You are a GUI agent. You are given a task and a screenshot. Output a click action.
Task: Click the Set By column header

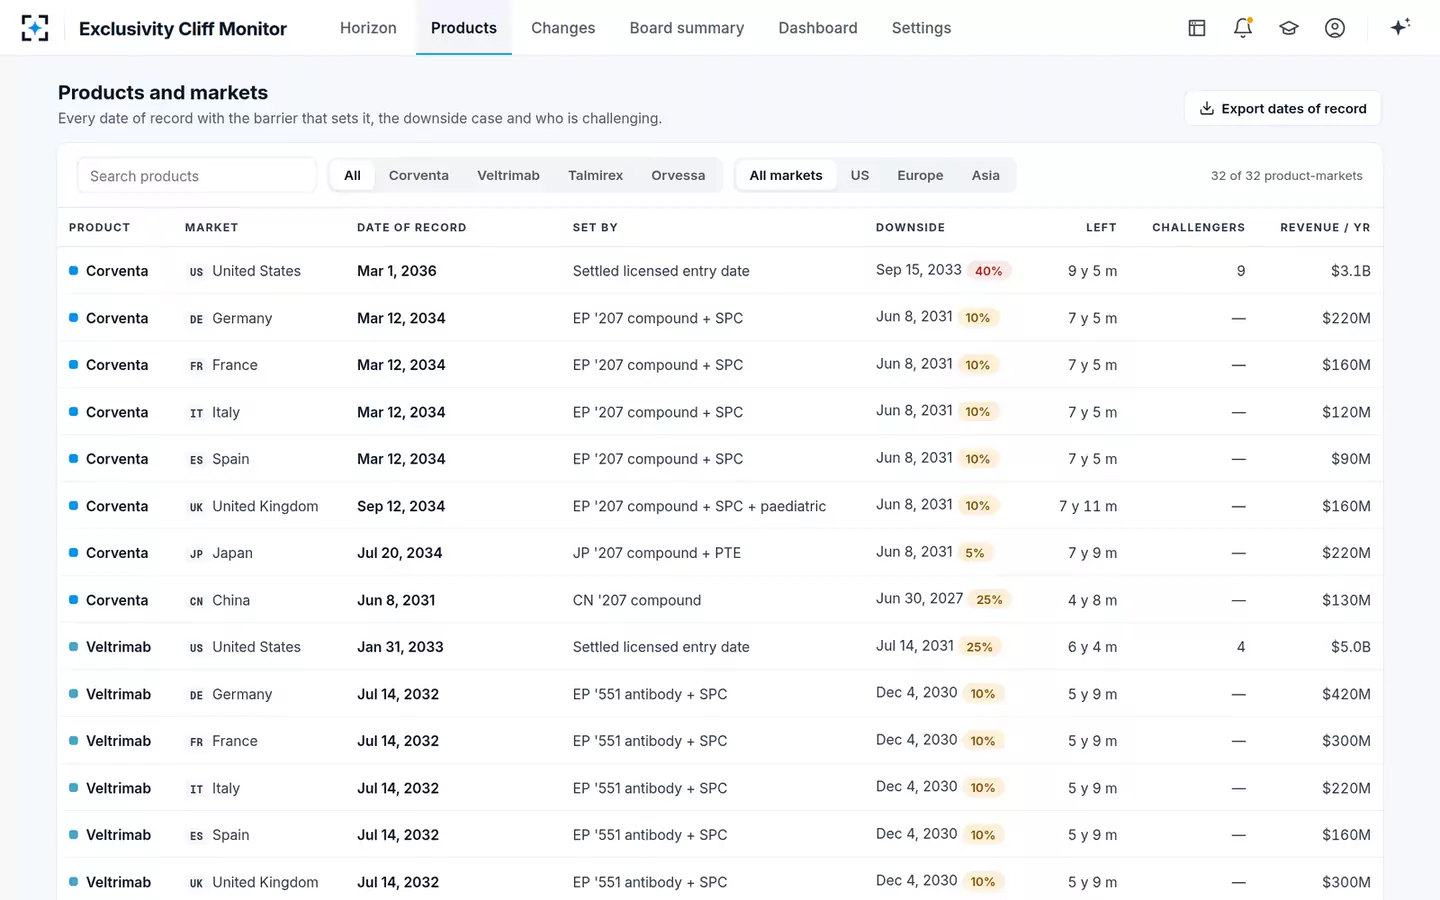pos(595,228)
